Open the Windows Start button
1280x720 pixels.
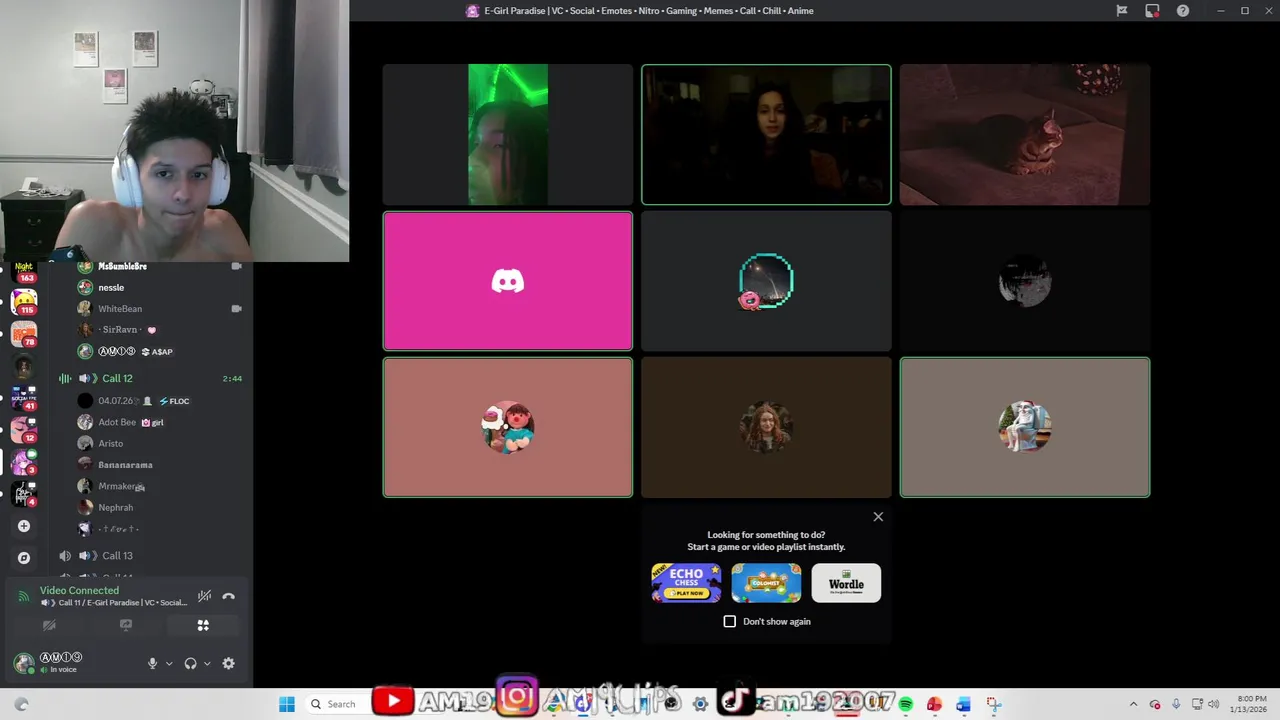(x=287, y=704)
